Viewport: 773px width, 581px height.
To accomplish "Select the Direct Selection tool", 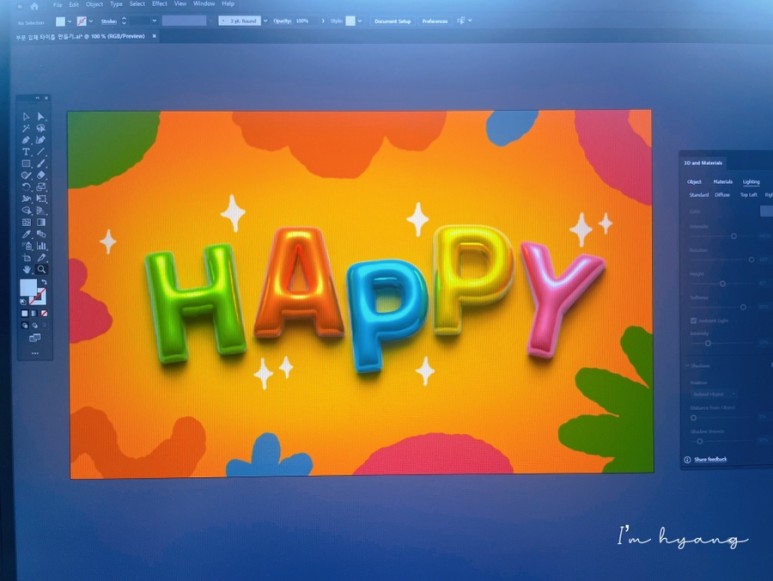I will pyautogui.click(x=41, y=117).
